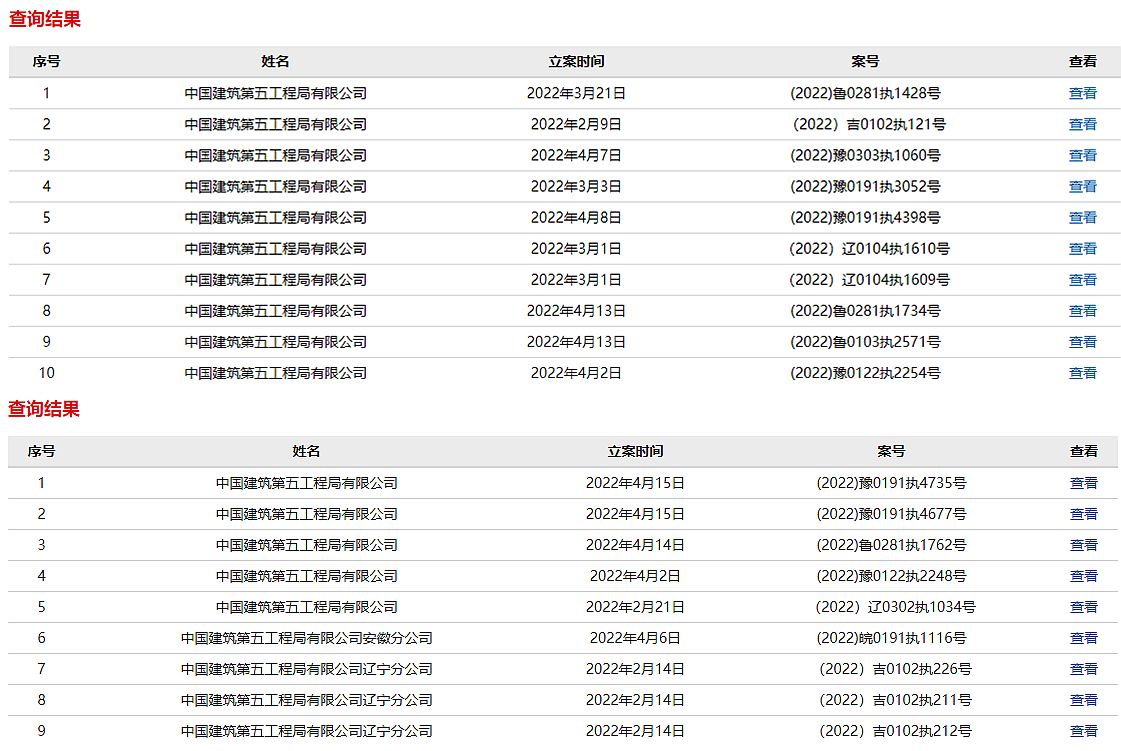Click 查看 column header in first table
The width and height of the screenshot is (1121, 751).
tap(1082, 62)
